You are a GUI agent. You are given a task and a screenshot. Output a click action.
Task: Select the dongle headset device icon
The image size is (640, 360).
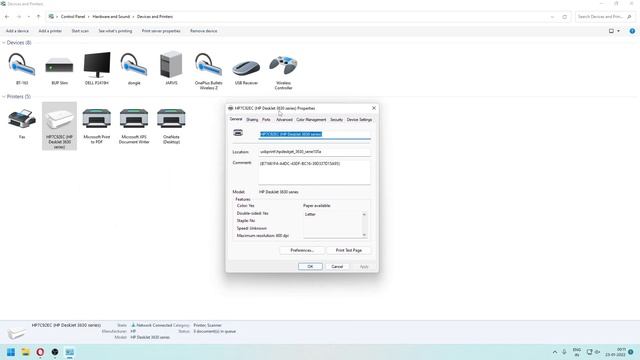coord(134,65)
